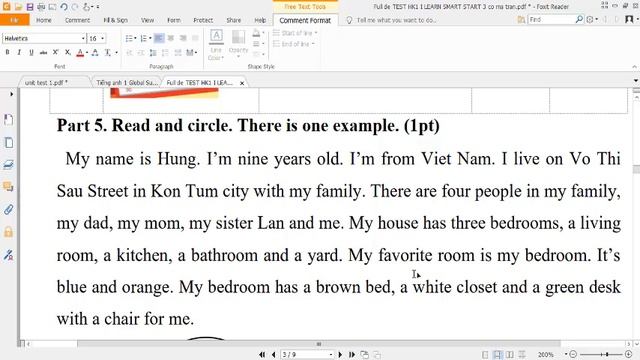Close the Full de TEST HK1 tab
This screenshot has width=640, height=360.
click(x=242, y=83)
